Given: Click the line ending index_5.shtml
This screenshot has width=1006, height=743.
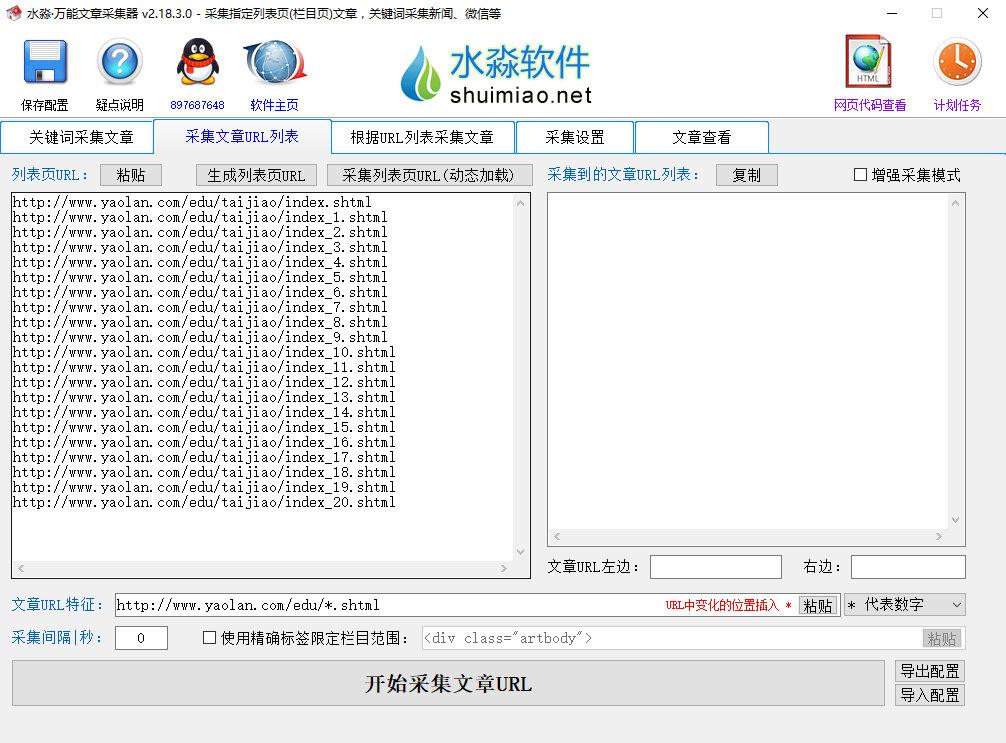Looking at the screenshot, I should [x=200, y=277].
